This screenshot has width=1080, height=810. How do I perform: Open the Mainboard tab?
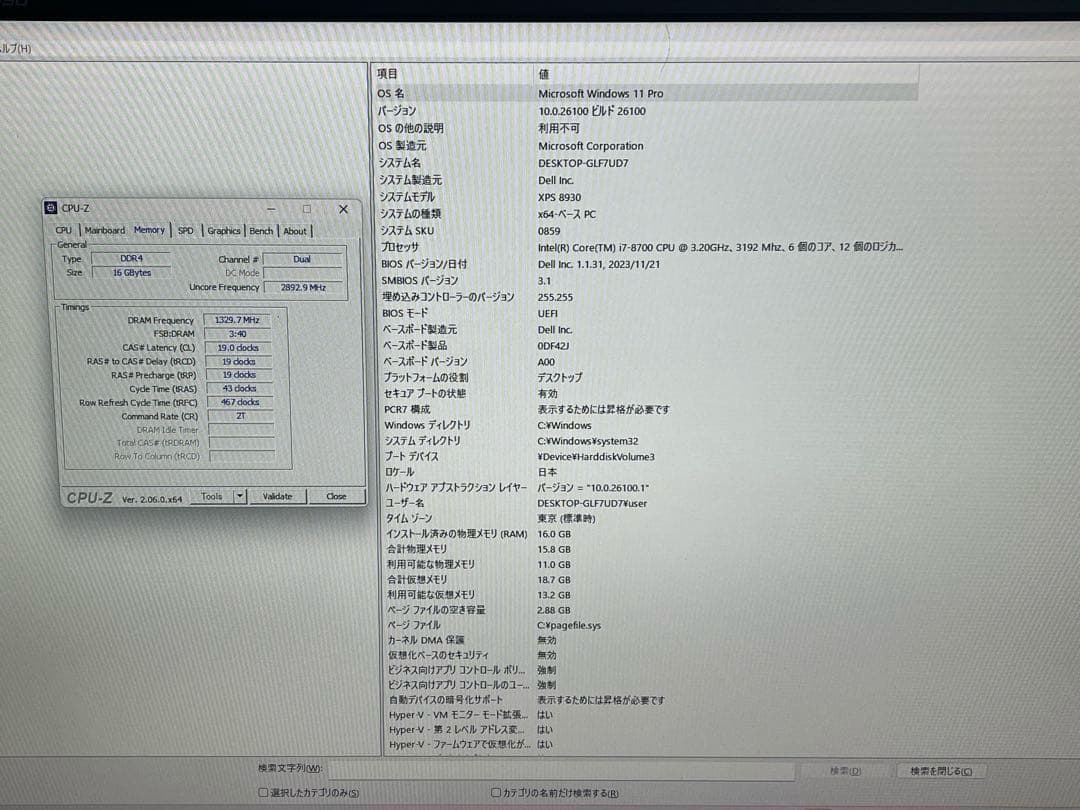104,230
